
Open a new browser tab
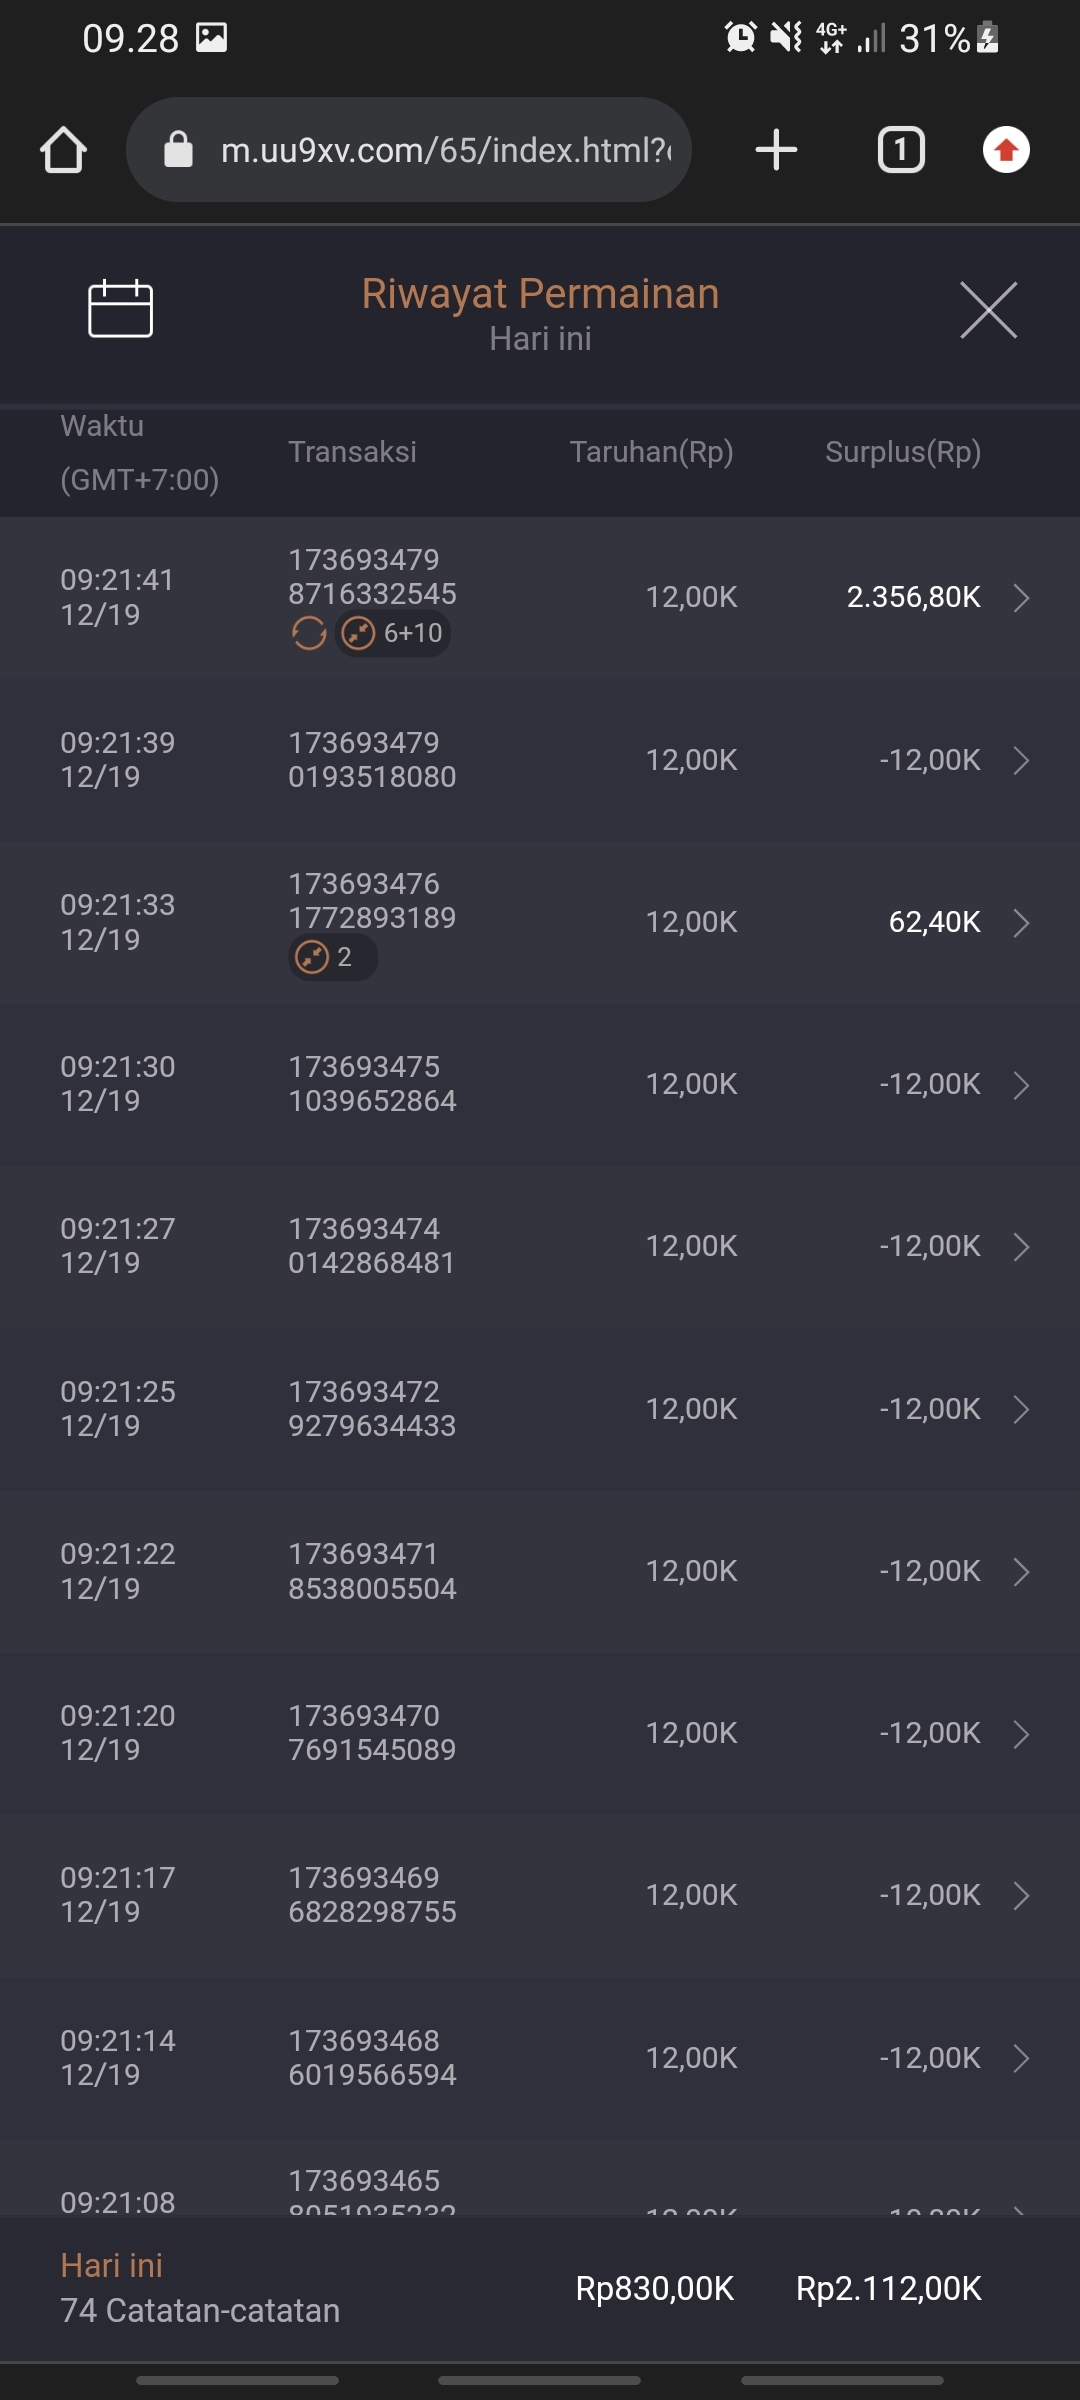pos(776,150)
